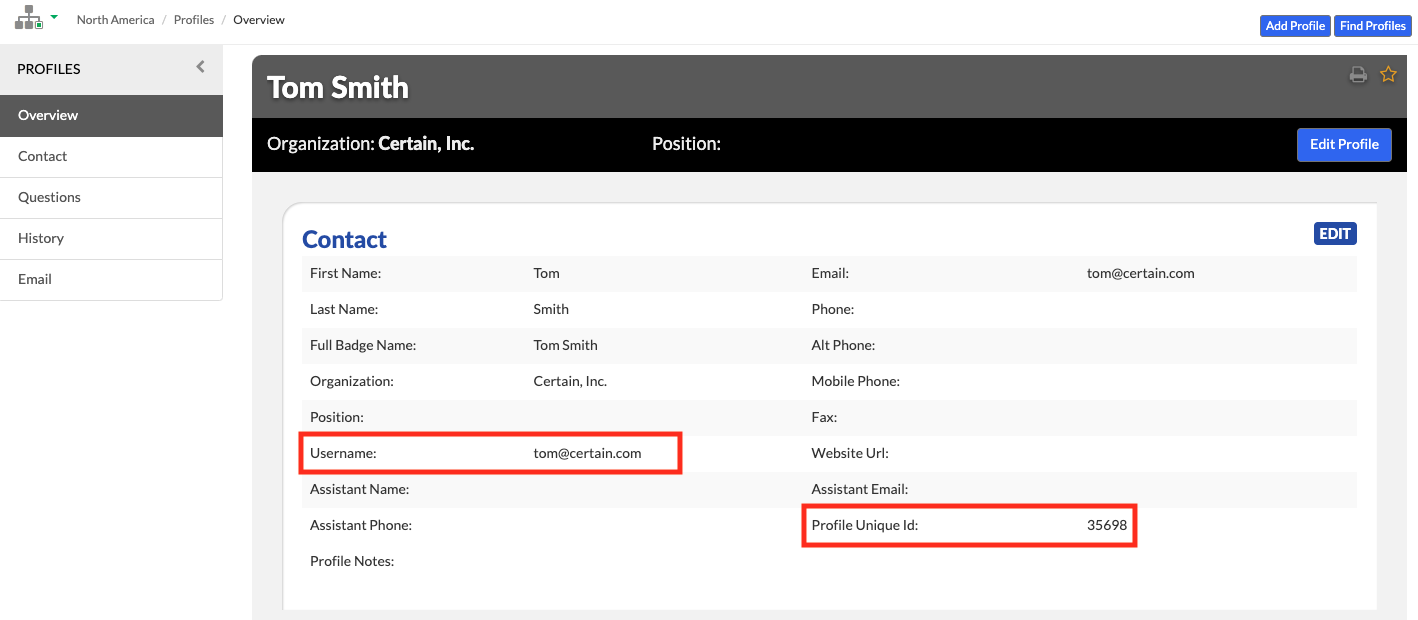Open the History sidebar item
1418x620 pixels.
(111, 238)
